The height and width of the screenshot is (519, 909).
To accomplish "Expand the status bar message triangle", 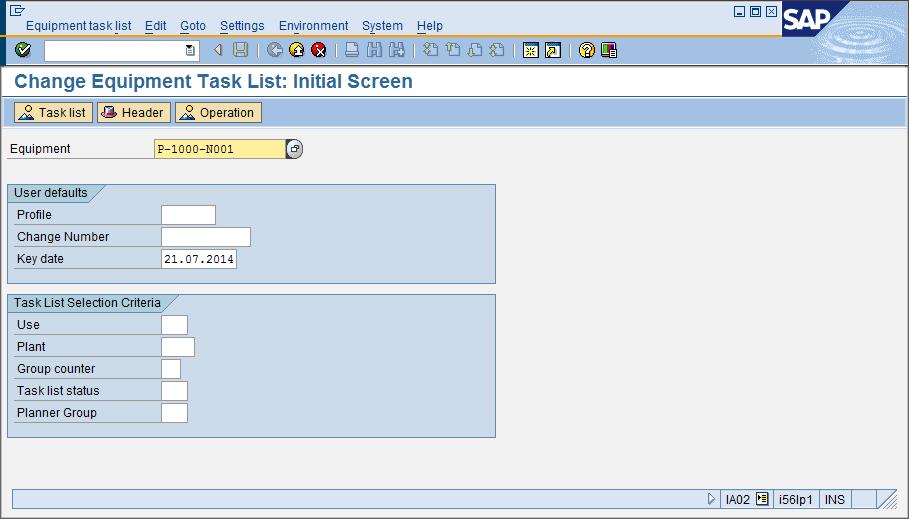I will click(711, 499).
